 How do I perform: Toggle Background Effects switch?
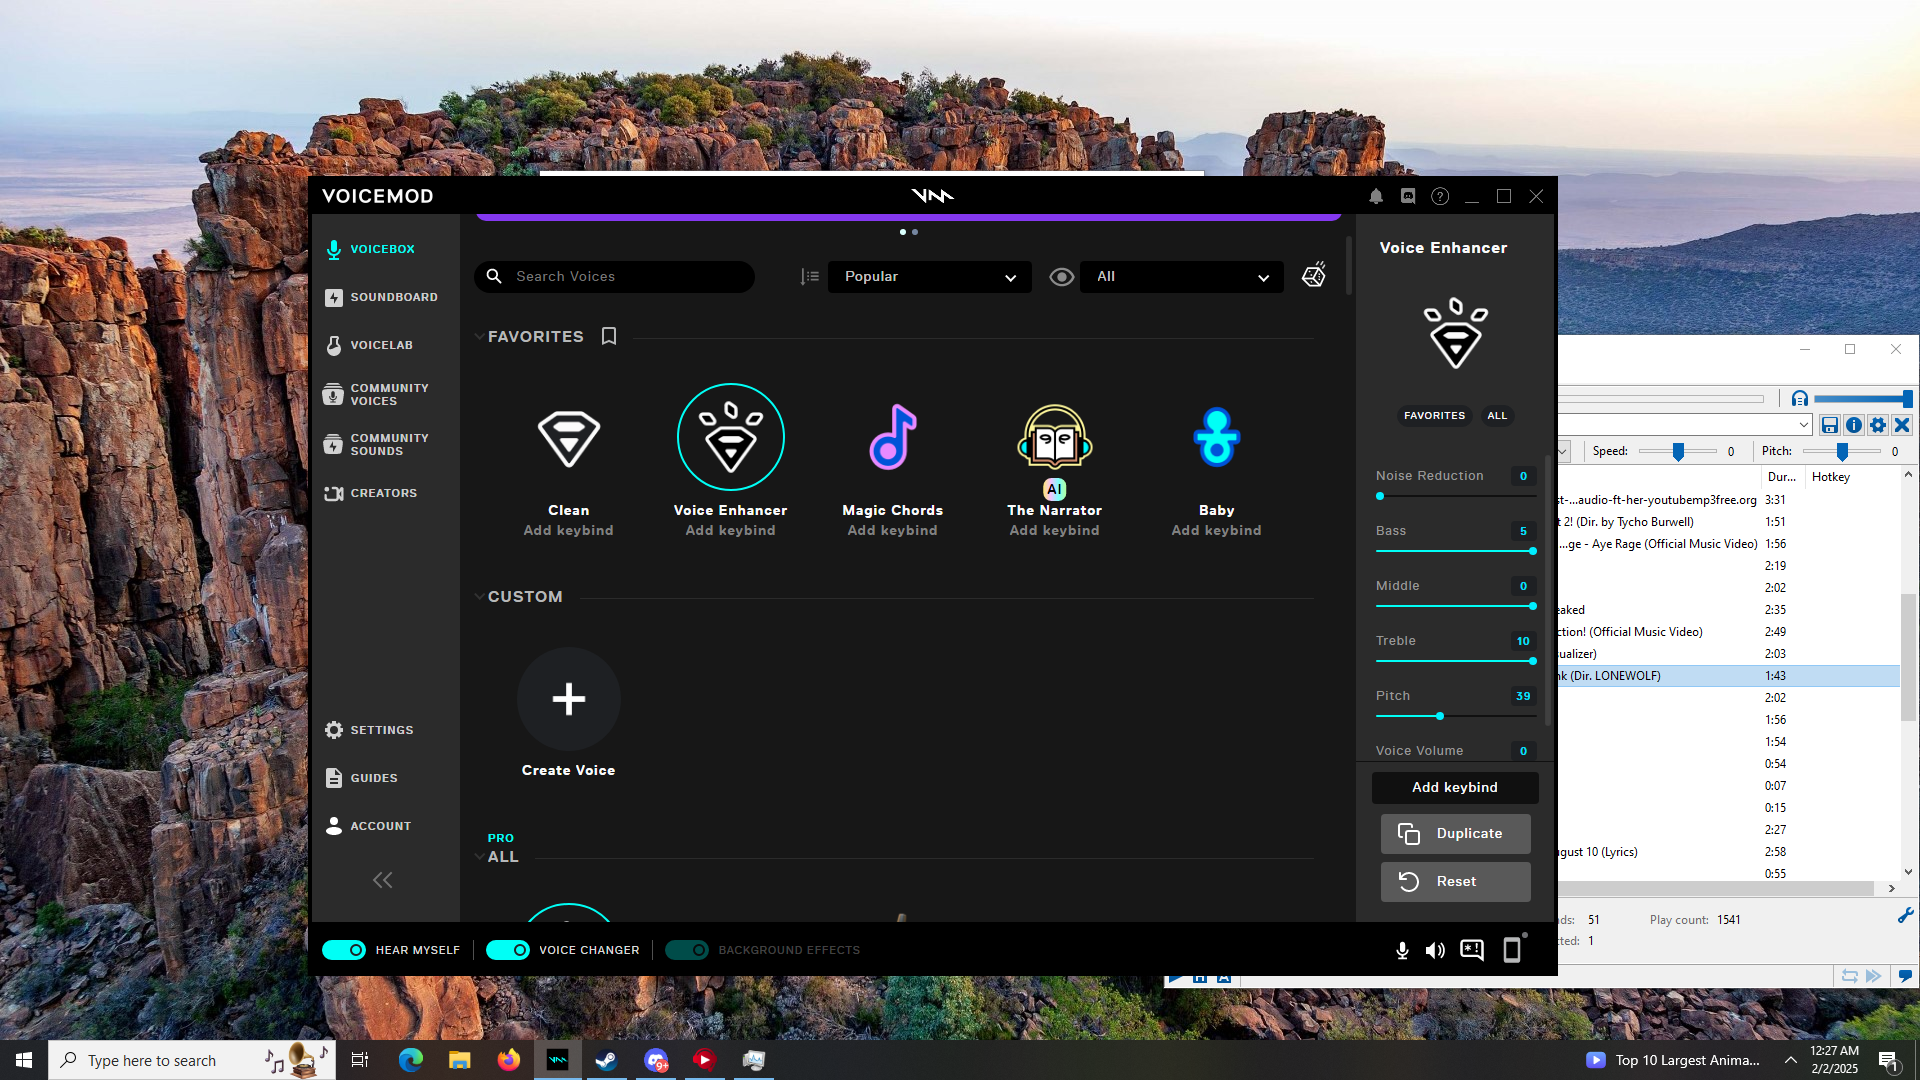(x=687, y=950)
